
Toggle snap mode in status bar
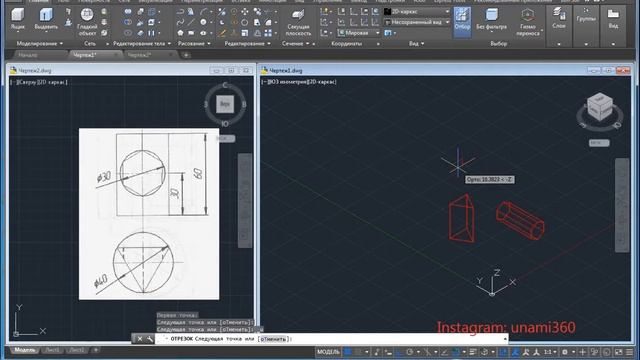(358, 352)
